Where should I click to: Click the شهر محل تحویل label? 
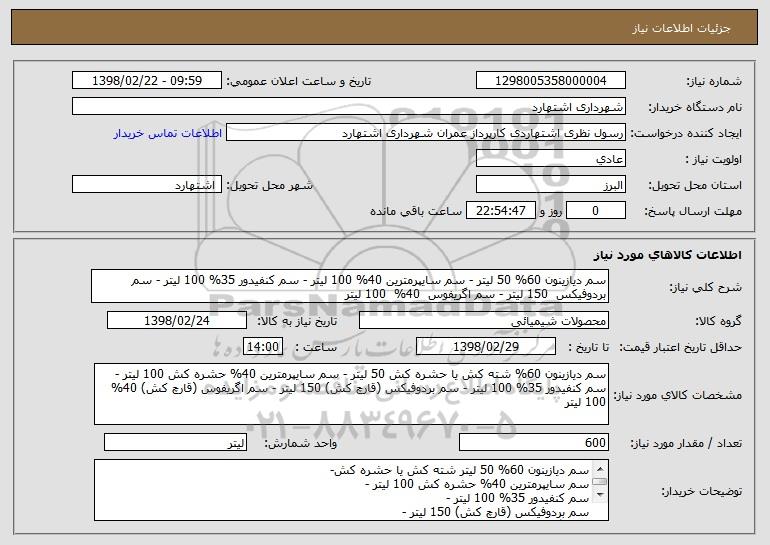coord(270,185)
